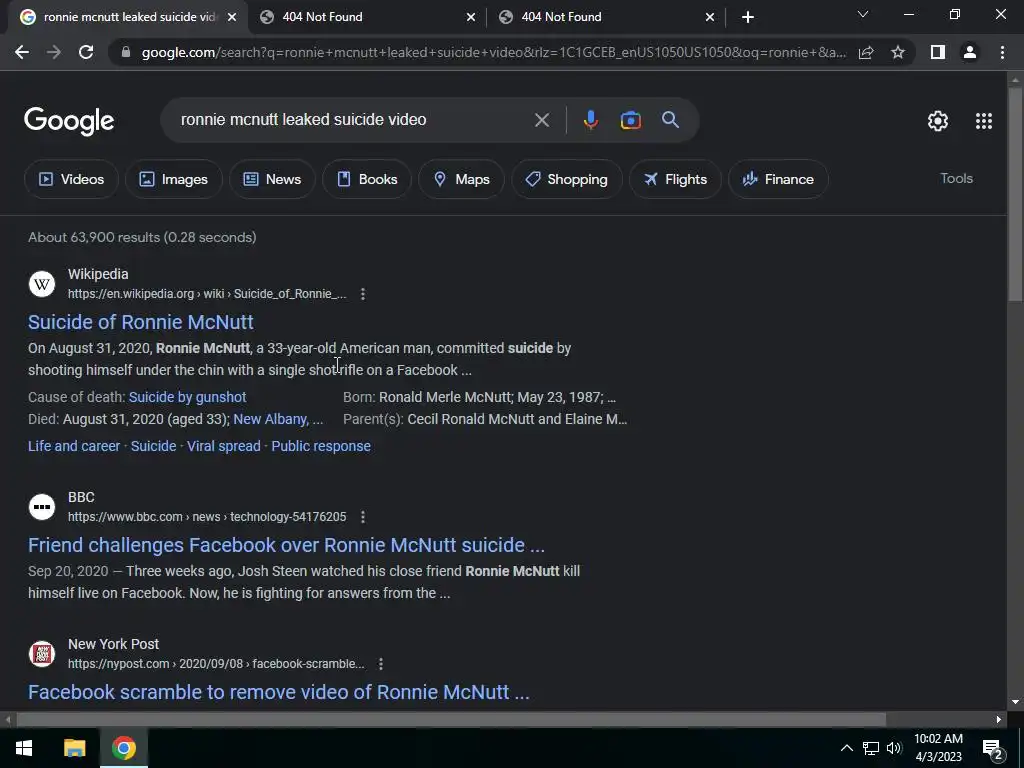Start voice search with the microphone
The height and width of the screenshot is (768, 1024).
tap(590, 120)
